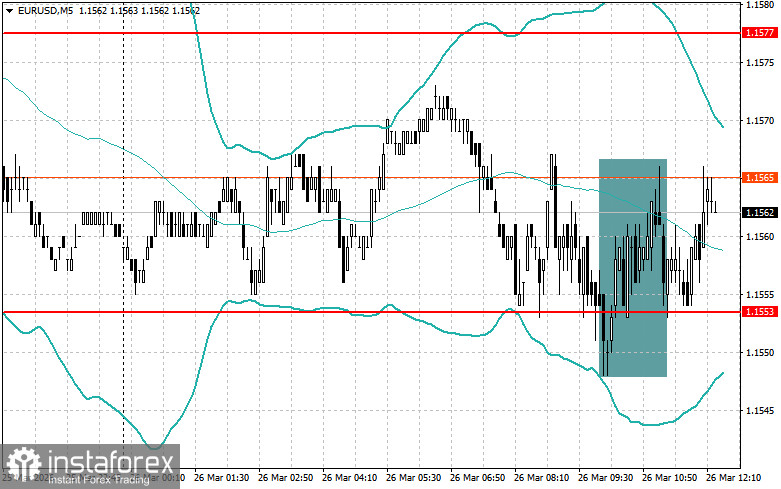
Task: Click the 26 Mar 10:50 time label
Action: click(669, 478)
